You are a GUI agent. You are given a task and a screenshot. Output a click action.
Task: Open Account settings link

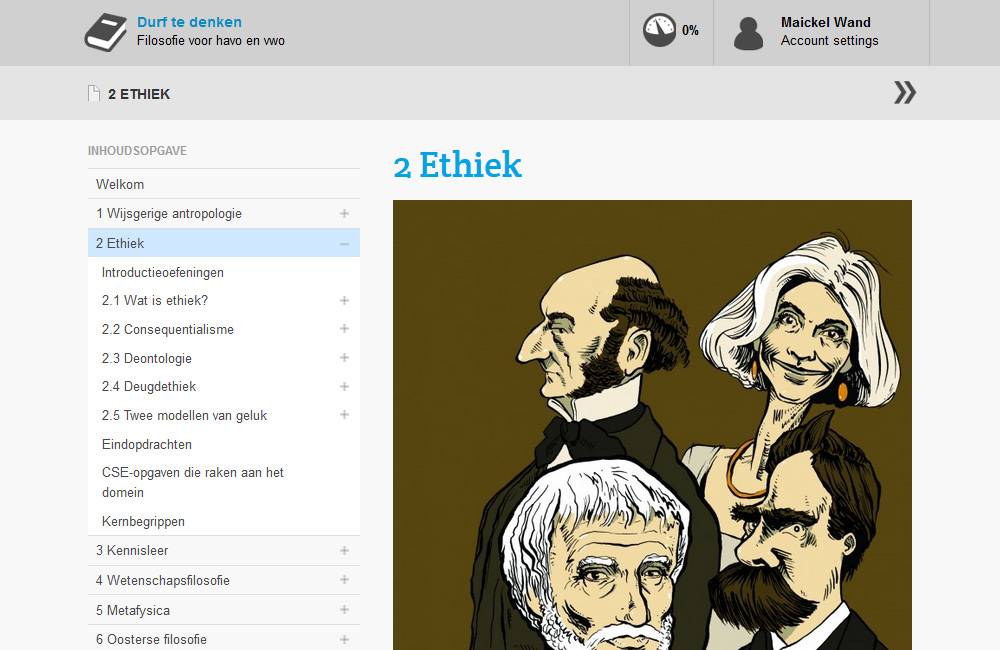click(829, 41)
